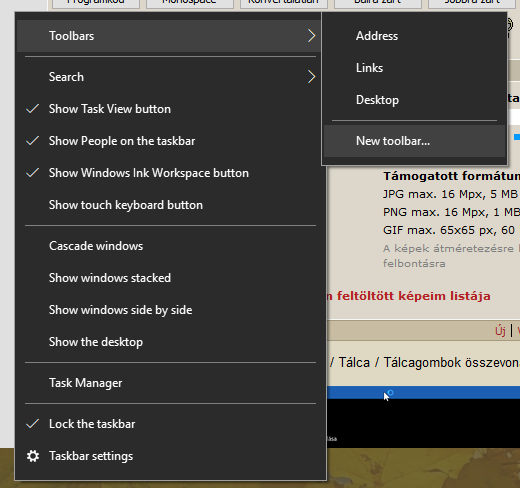
Task: Enable the Desktop toolbar
Action: 415,100
